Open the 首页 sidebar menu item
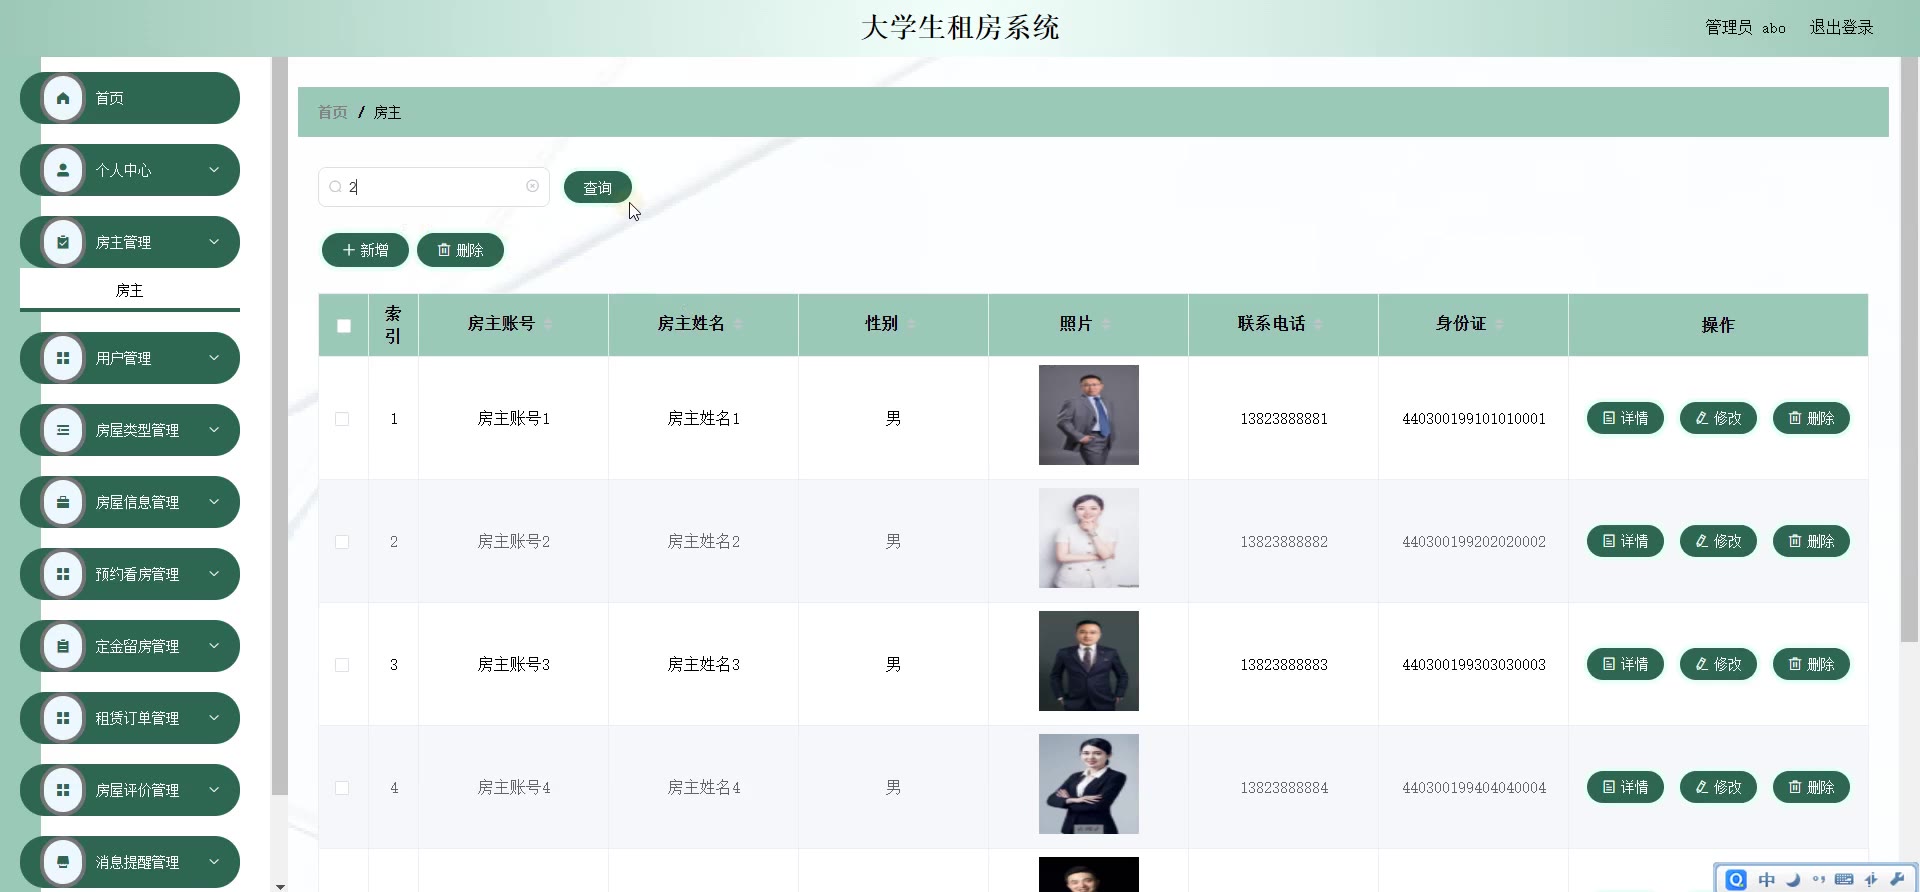The width and height of the screenshot is (1920, 892). pyautogui.click(x=130, y=98)
